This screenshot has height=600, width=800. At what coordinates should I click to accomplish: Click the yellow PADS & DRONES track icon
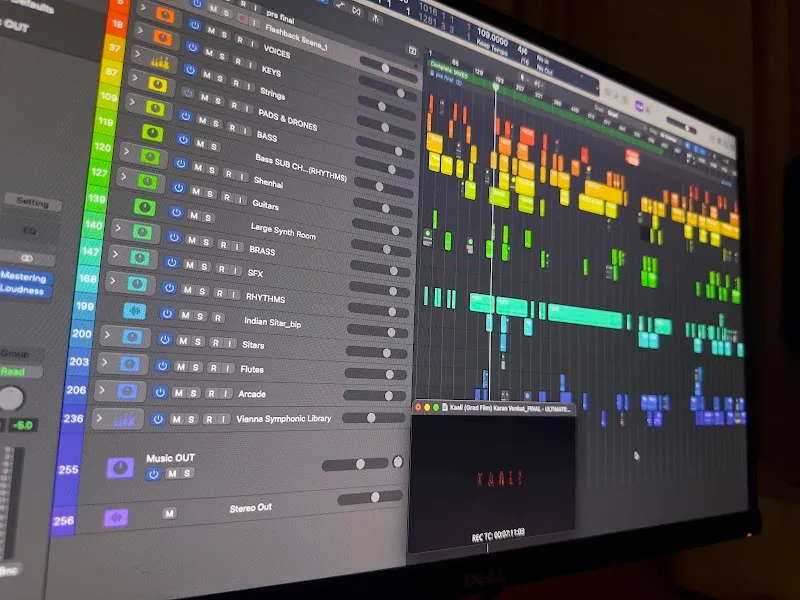(x=158, y=85)
